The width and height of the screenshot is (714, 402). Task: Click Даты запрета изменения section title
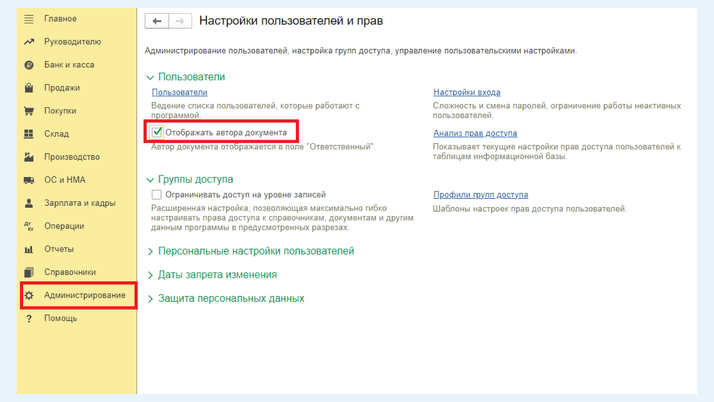[x=217, y=275]
